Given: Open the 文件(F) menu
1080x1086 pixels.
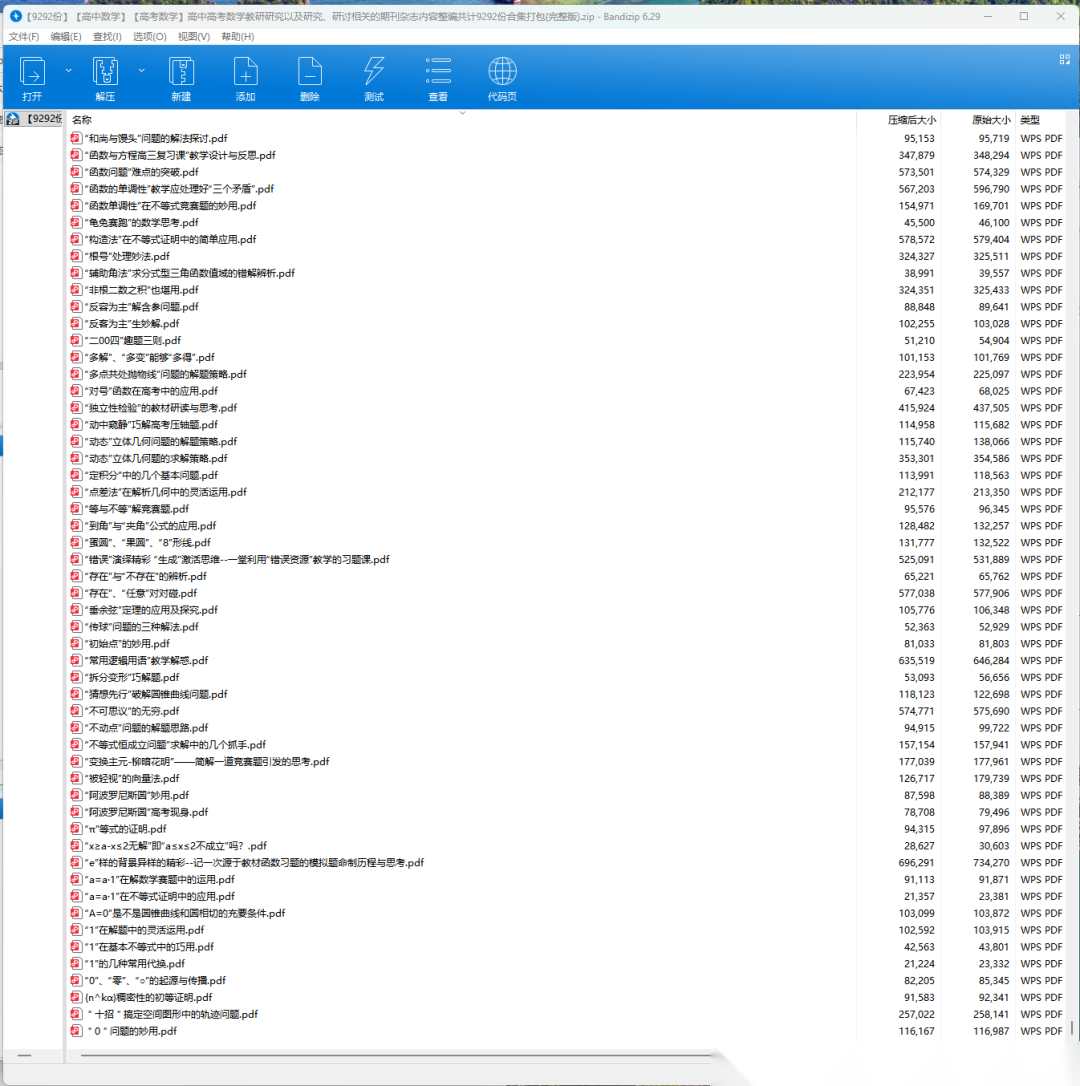Looking at the screenshot, I should point(24,37).
